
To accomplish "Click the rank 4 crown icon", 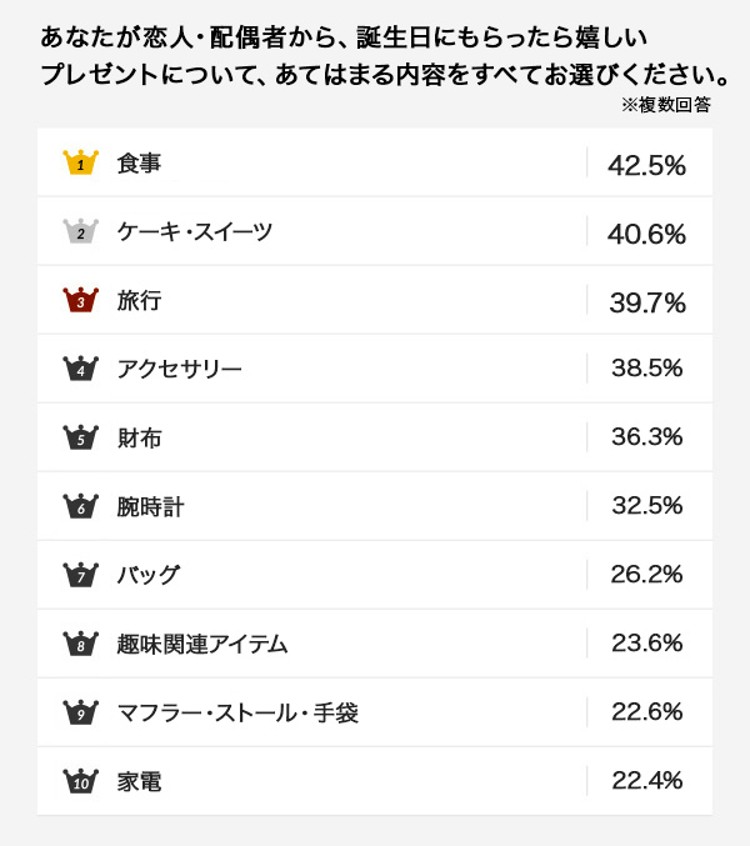I will 81,369.
